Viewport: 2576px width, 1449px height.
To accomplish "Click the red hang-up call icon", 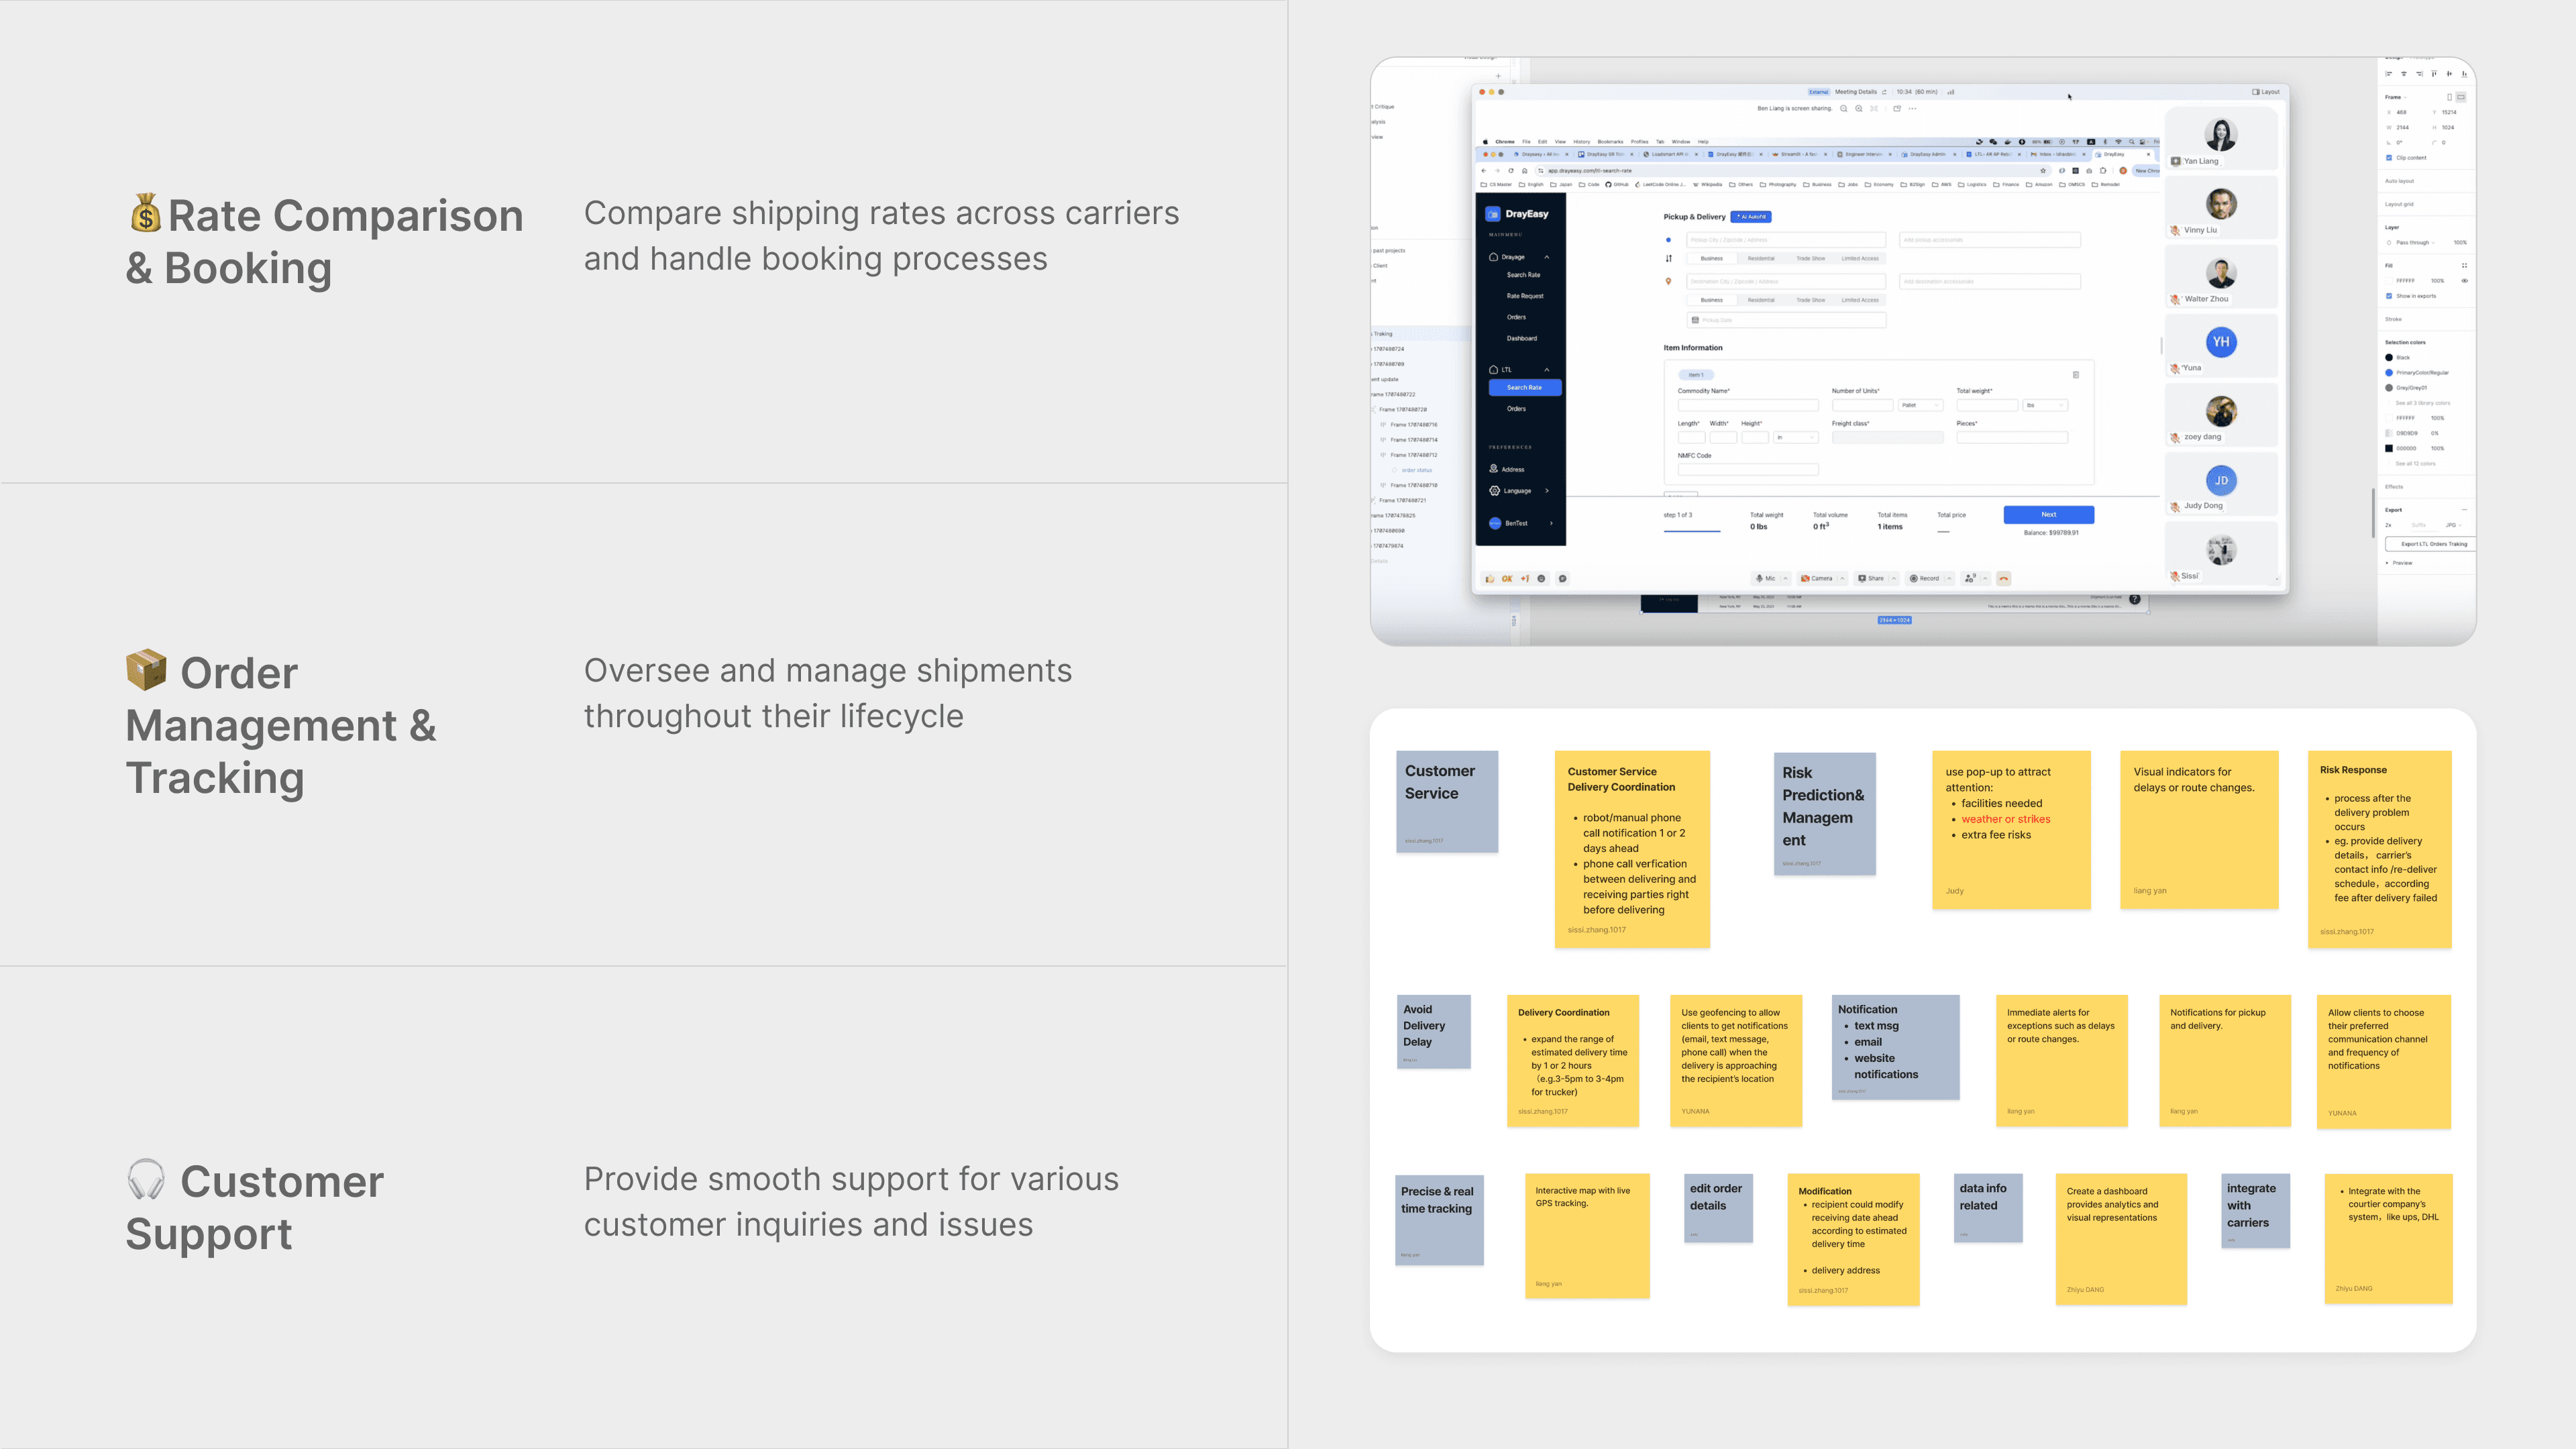I will [x=2003, y=578].
